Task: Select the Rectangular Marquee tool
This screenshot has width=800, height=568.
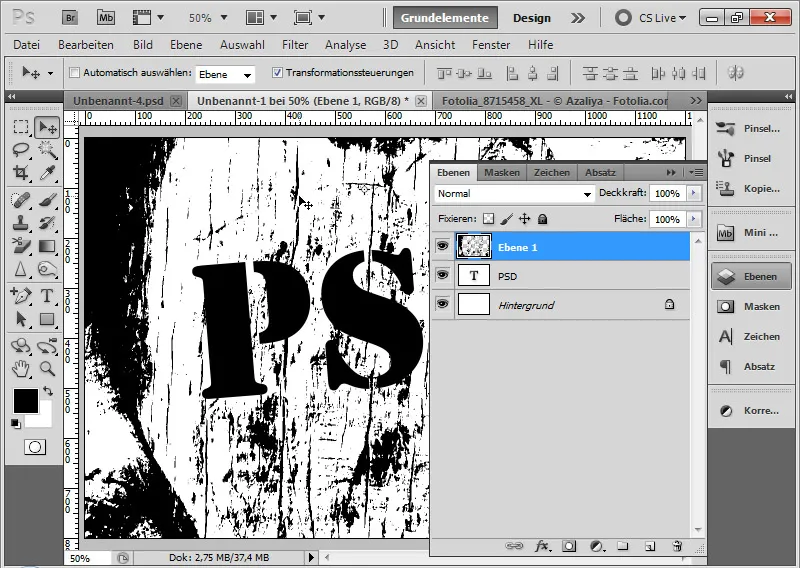Action: (21, 127)
